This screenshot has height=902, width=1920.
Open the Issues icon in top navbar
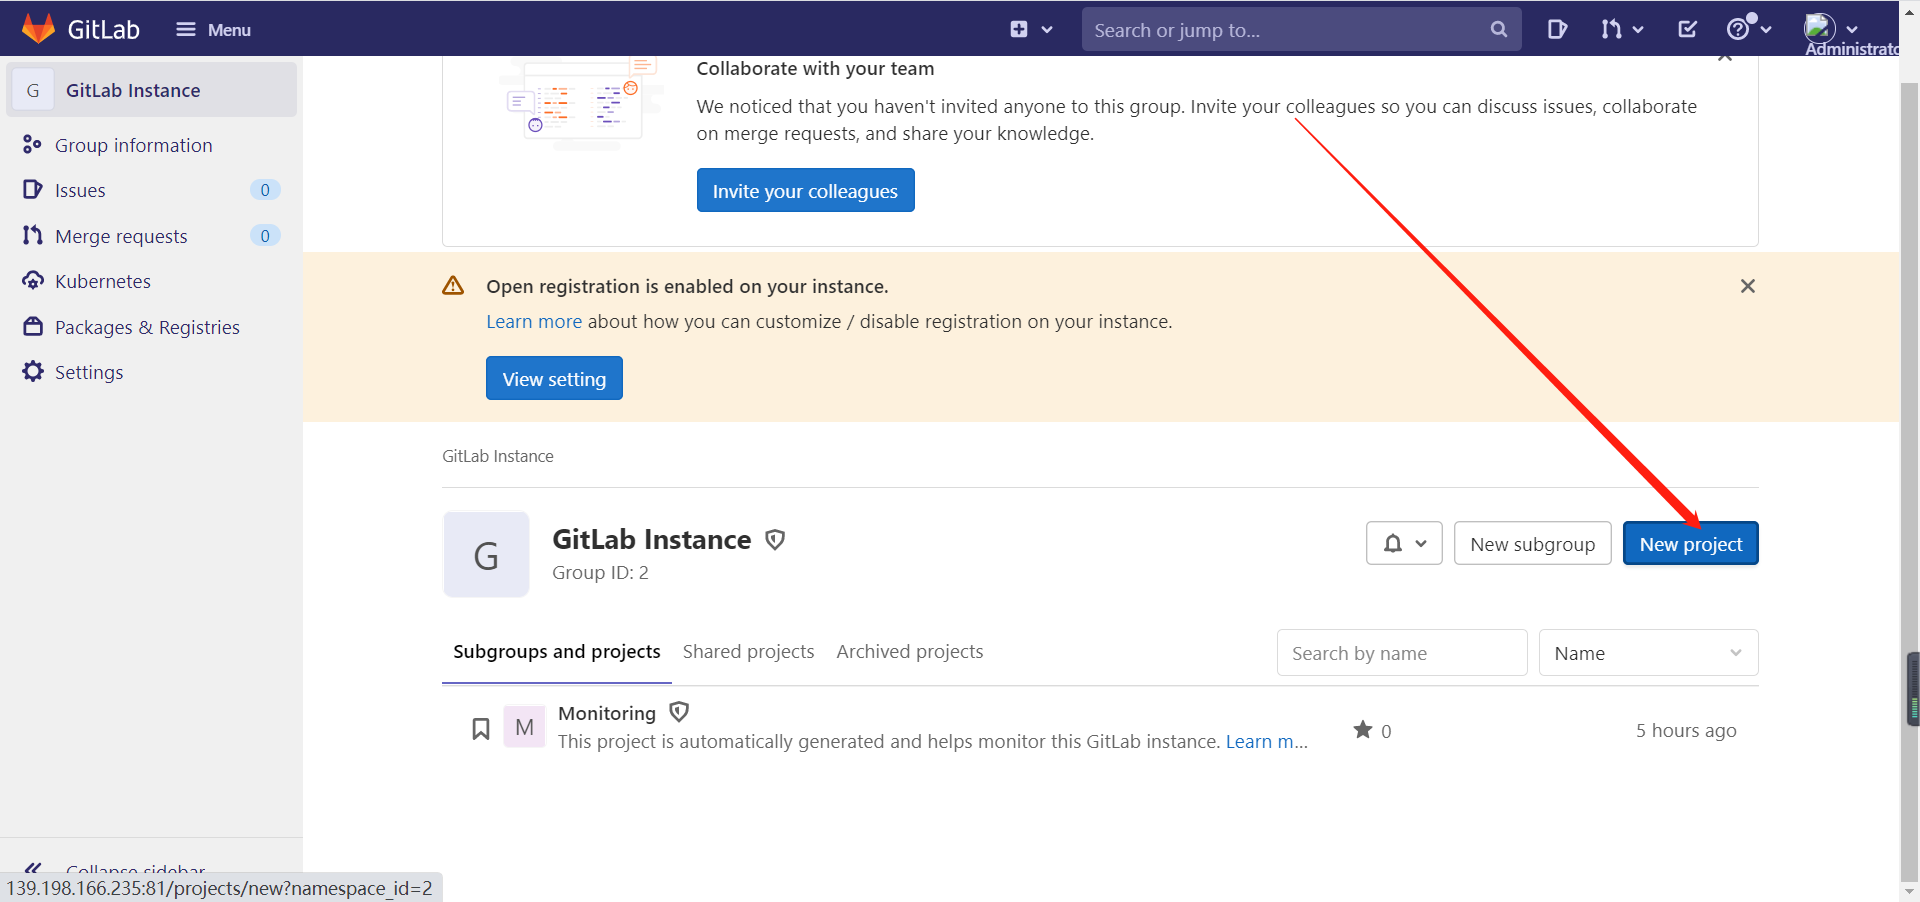pyautogui.click(x=1556, y=29)
